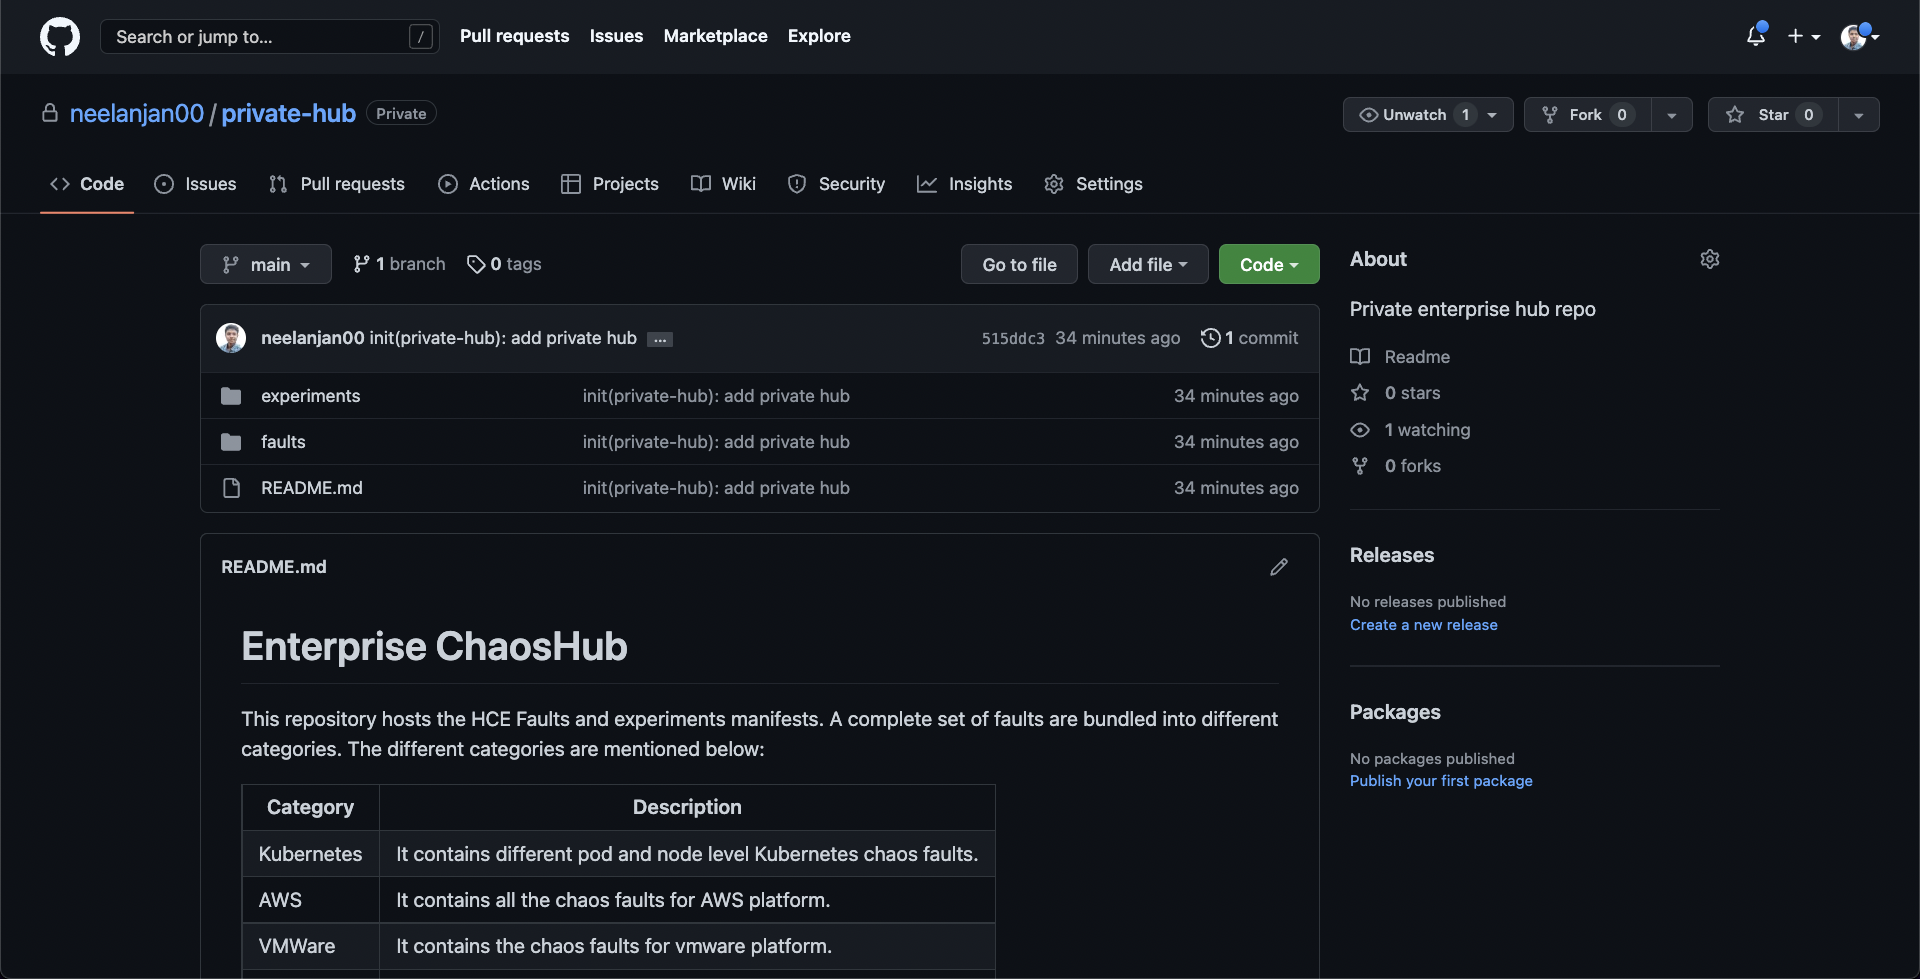The height and width of the screenshot is (979, 1920).
Task: Open the Fork dropdown arrow
Action: point(1672,115)
